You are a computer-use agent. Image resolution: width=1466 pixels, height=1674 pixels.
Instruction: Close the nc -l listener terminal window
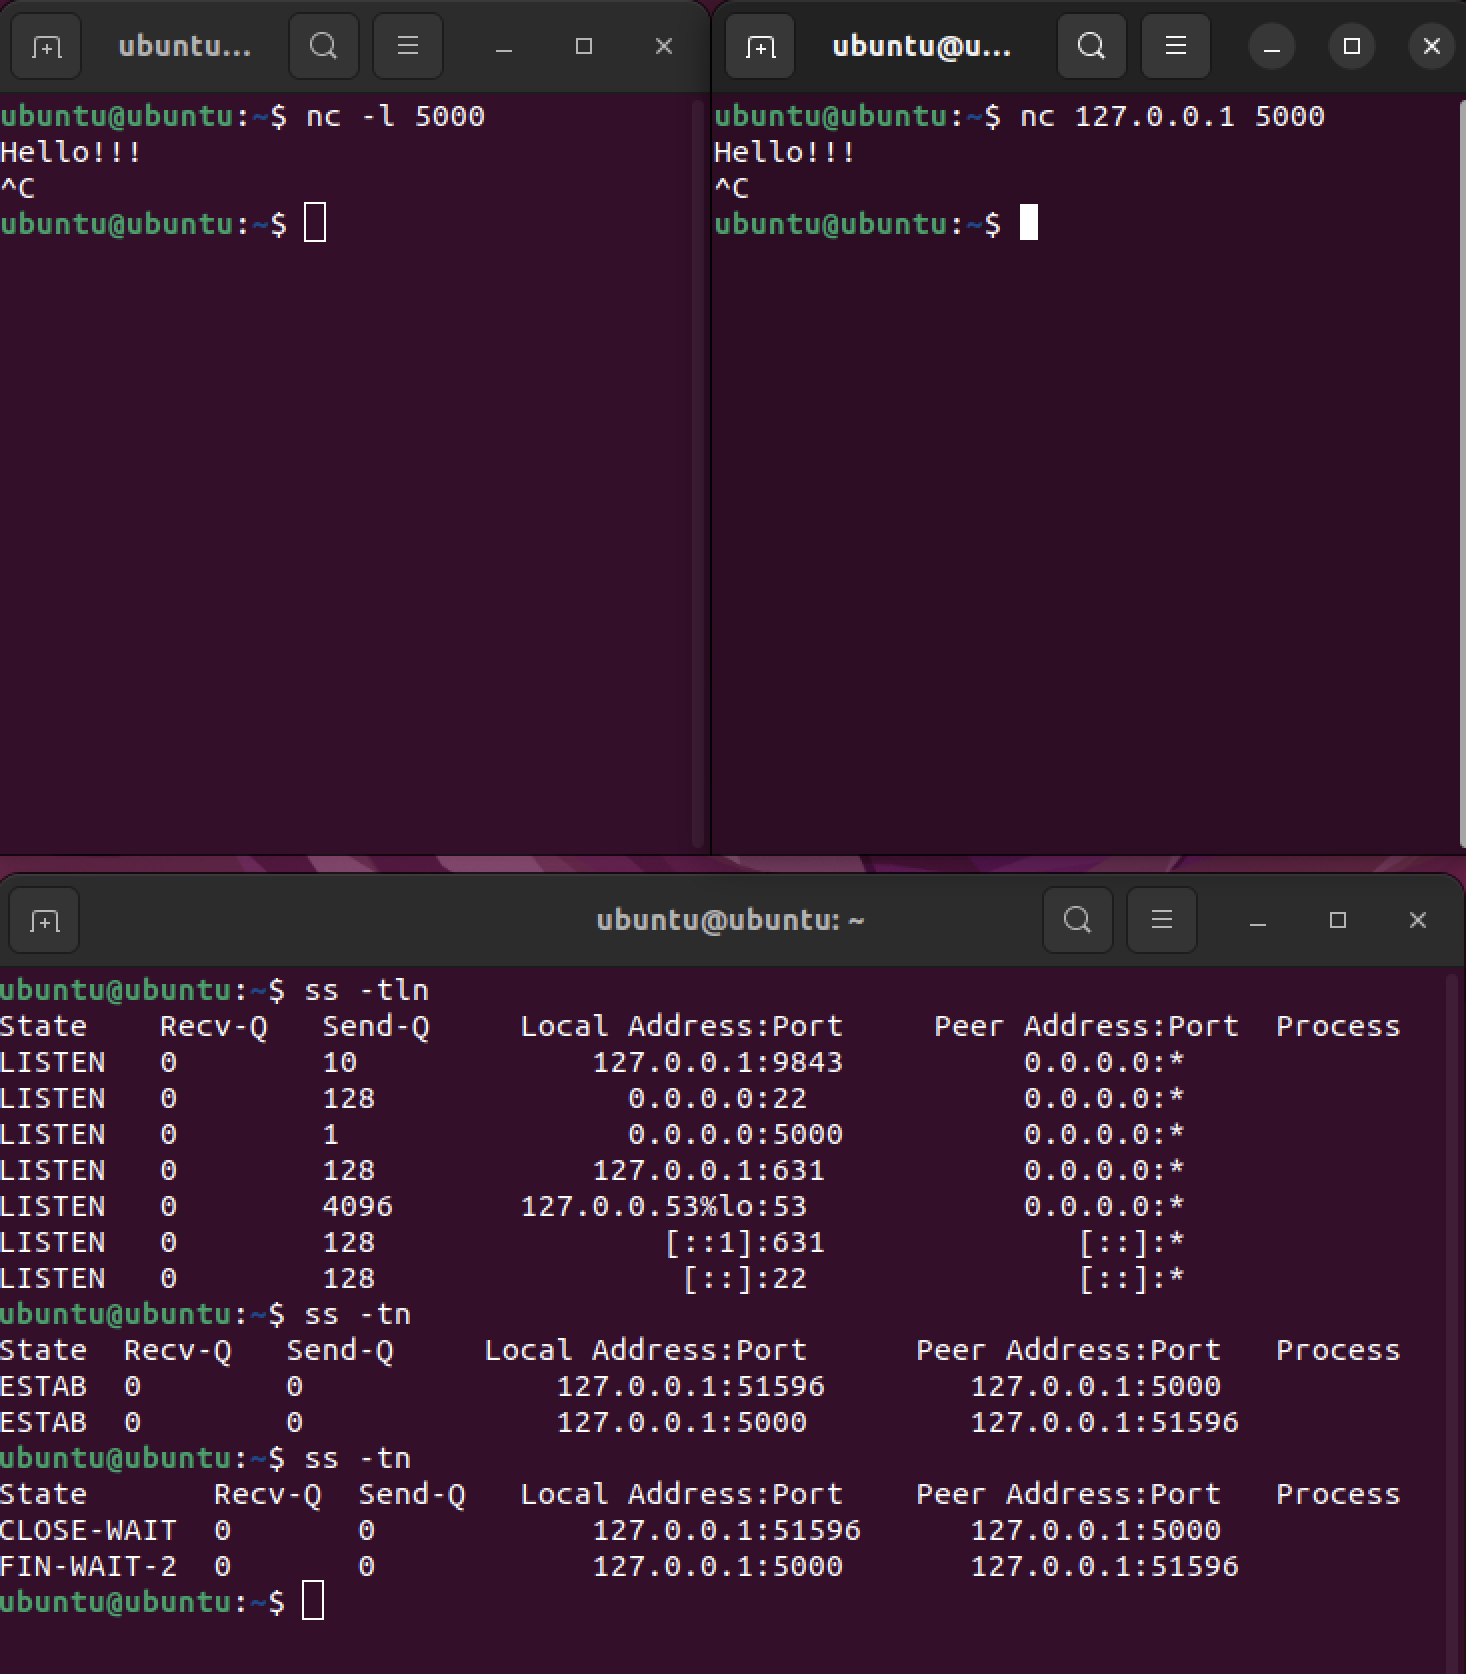click(663, 46)
